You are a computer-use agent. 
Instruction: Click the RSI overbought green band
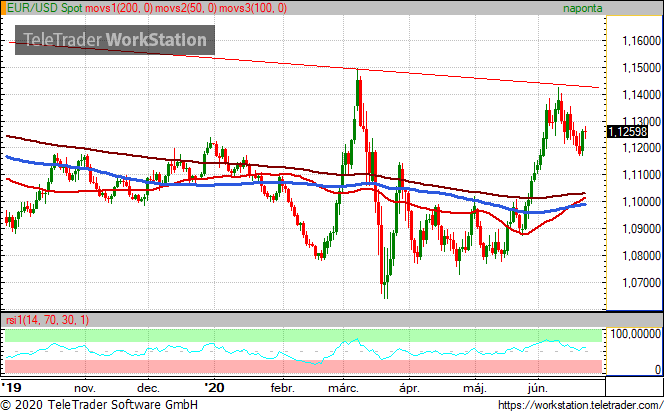303,335
